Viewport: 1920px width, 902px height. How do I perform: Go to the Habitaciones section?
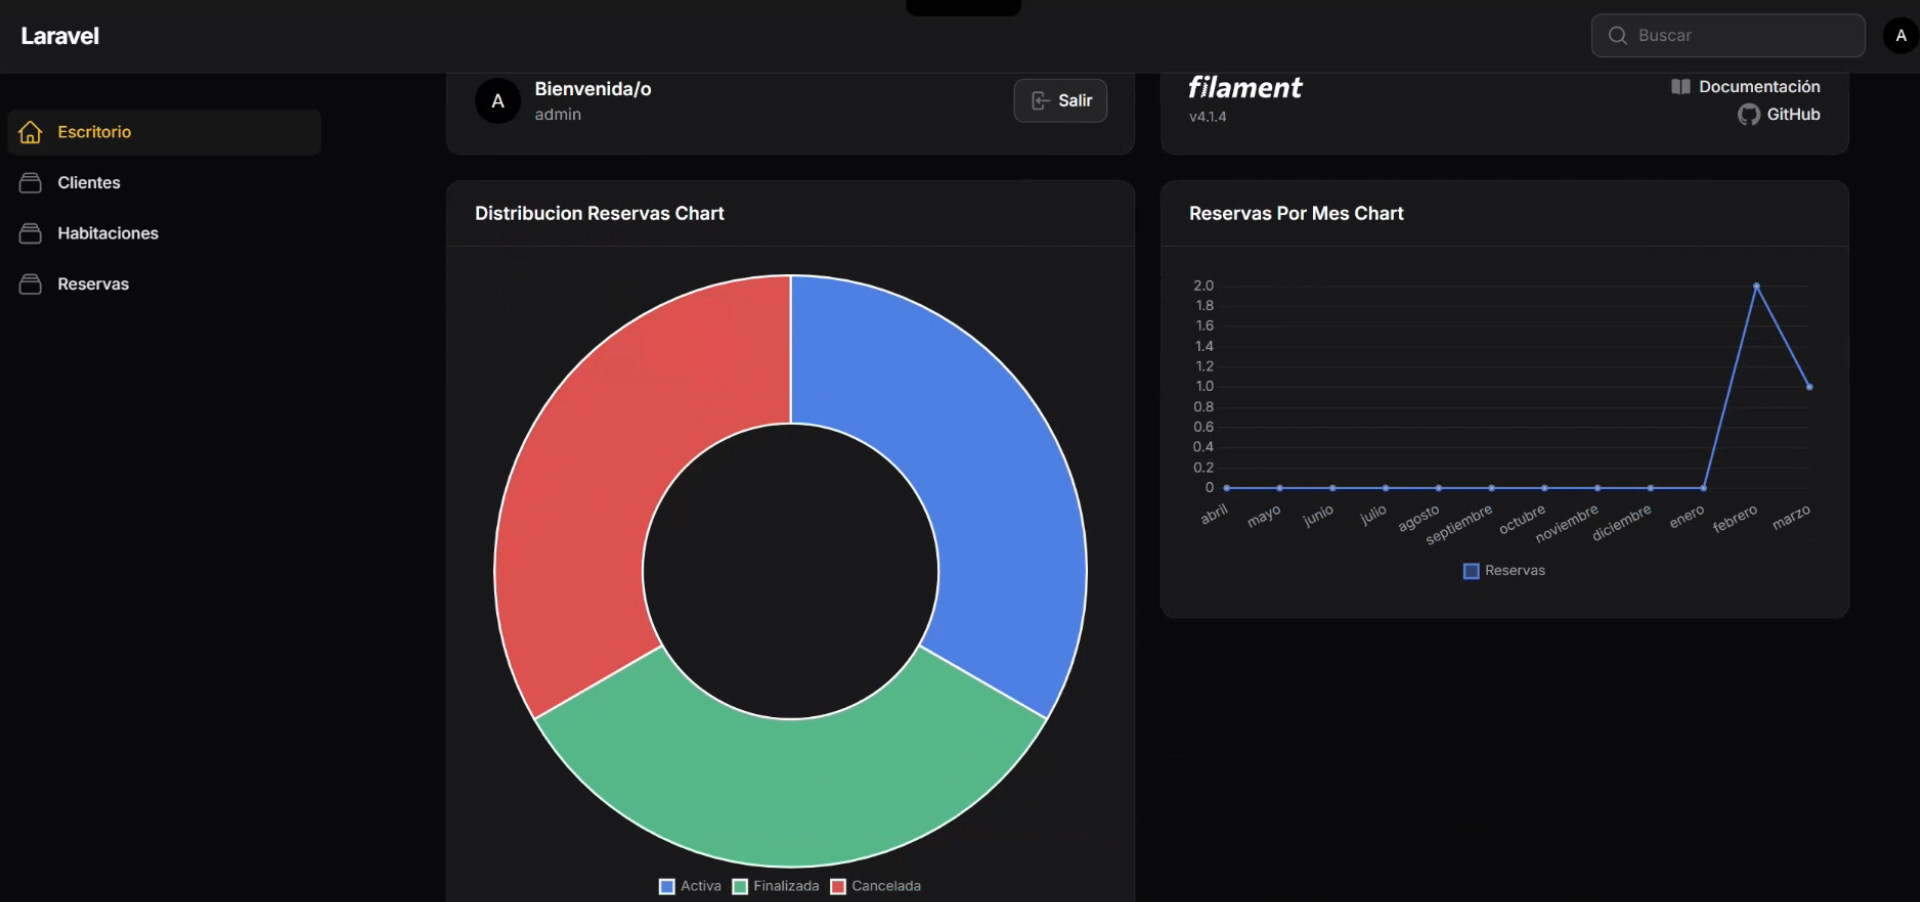108,233
